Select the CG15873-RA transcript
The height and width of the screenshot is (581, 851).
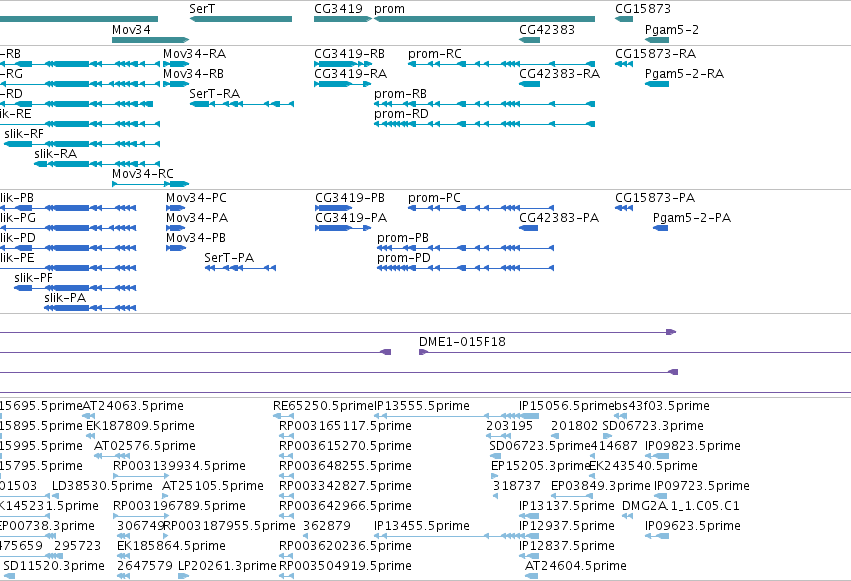(x=624, y=64)
